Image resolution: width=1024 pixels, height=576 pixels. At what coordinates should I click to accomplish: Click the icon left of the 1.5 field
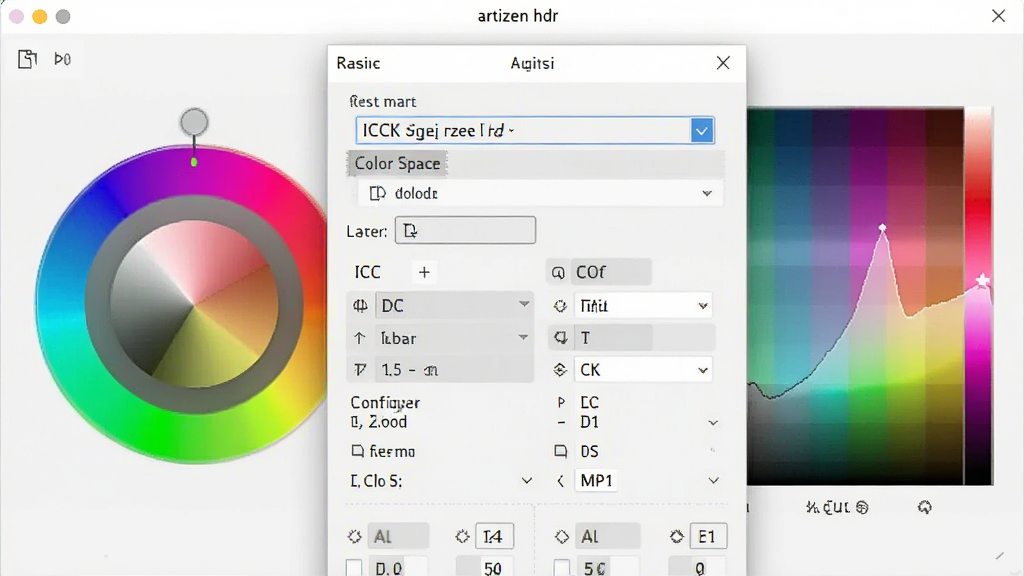(360, 370)
